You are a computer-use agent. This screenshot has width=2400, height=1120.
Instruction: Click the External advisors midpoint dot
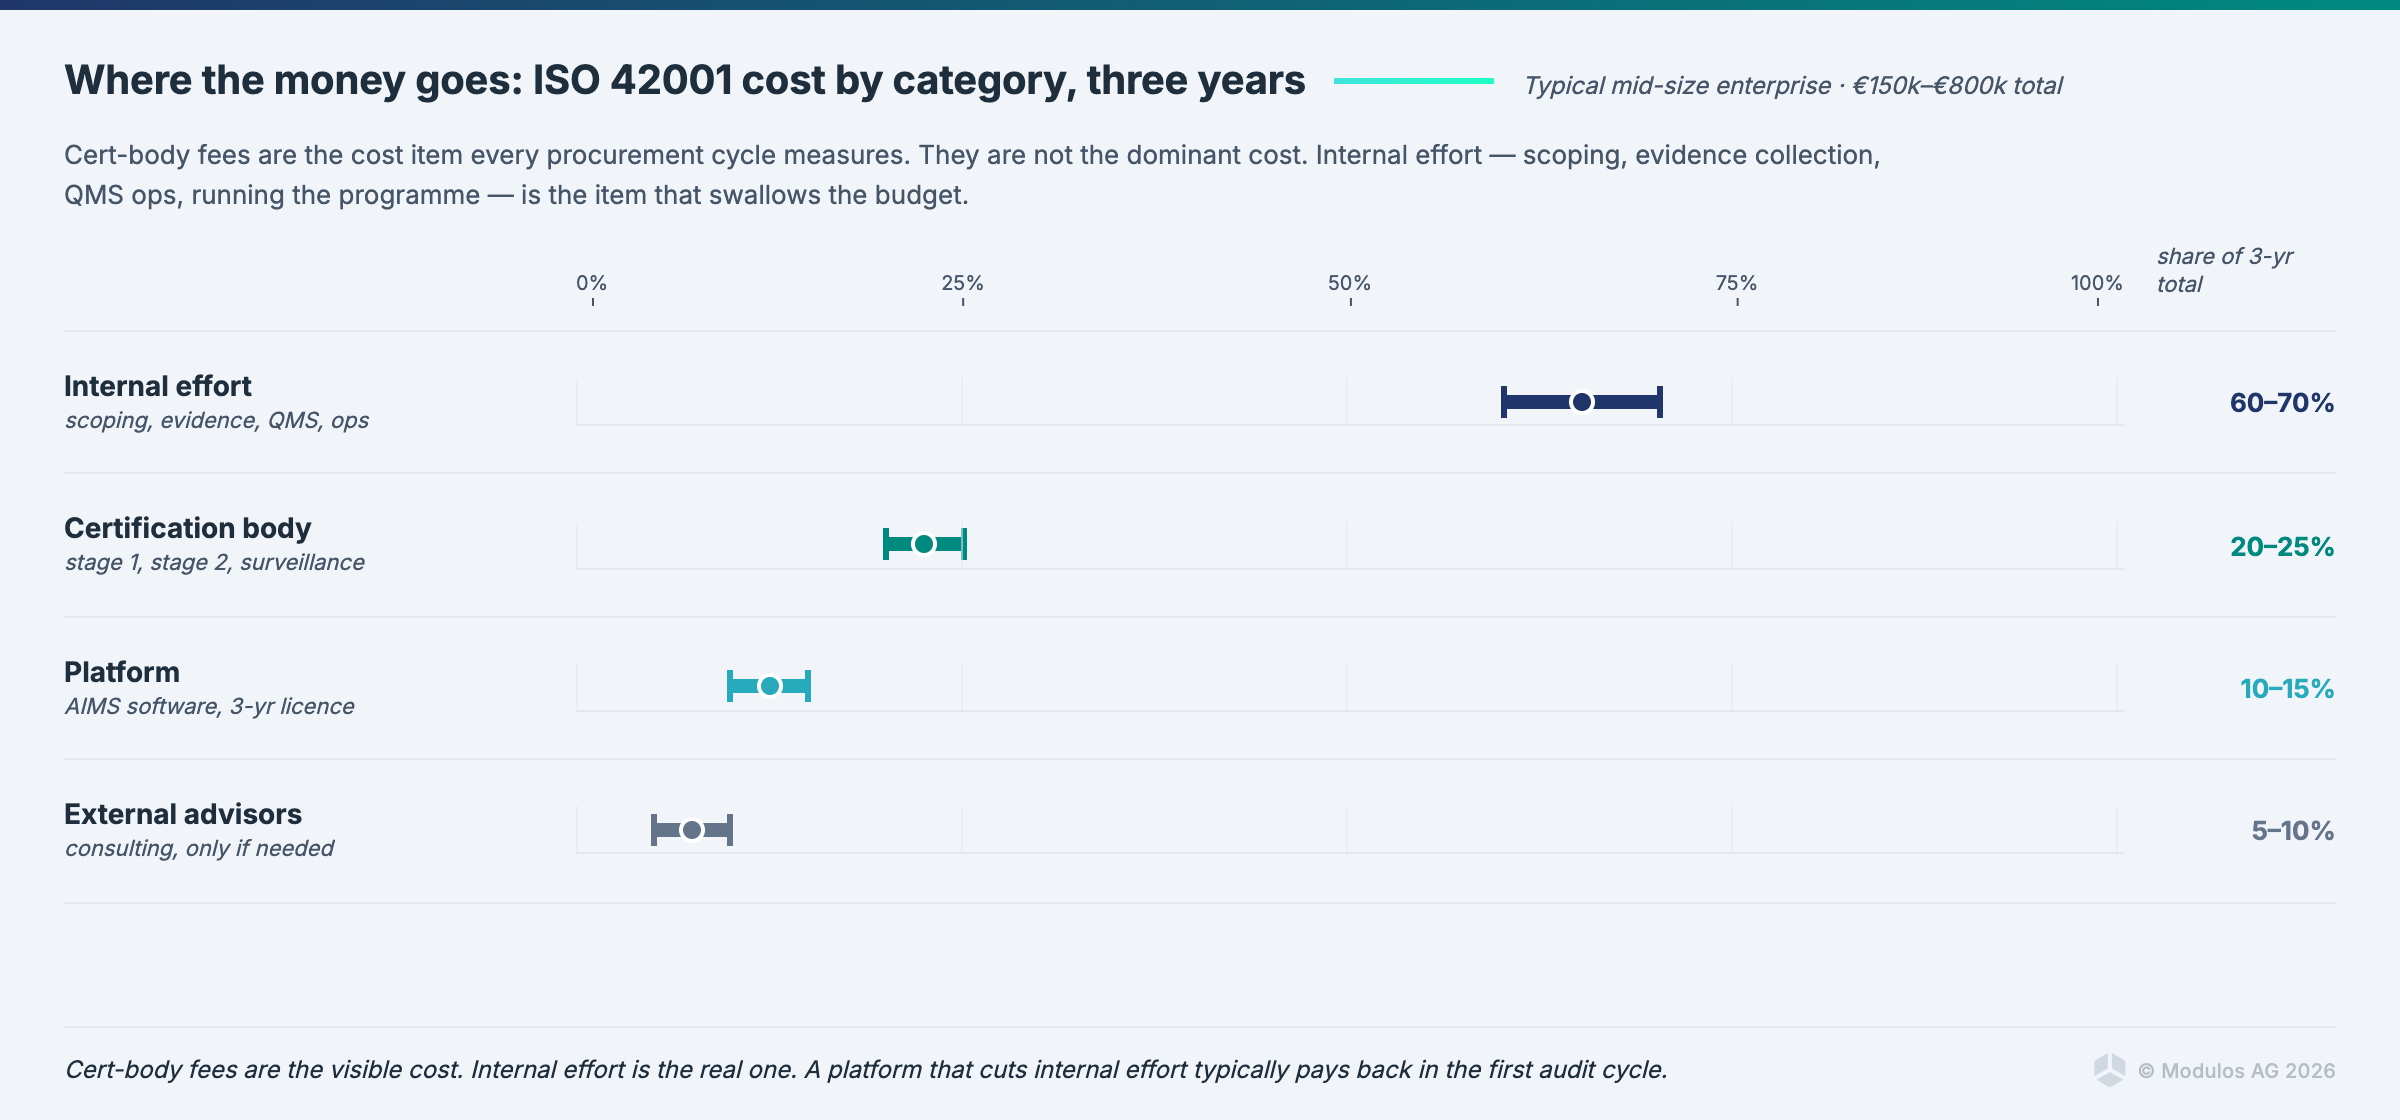coord(692,830)
